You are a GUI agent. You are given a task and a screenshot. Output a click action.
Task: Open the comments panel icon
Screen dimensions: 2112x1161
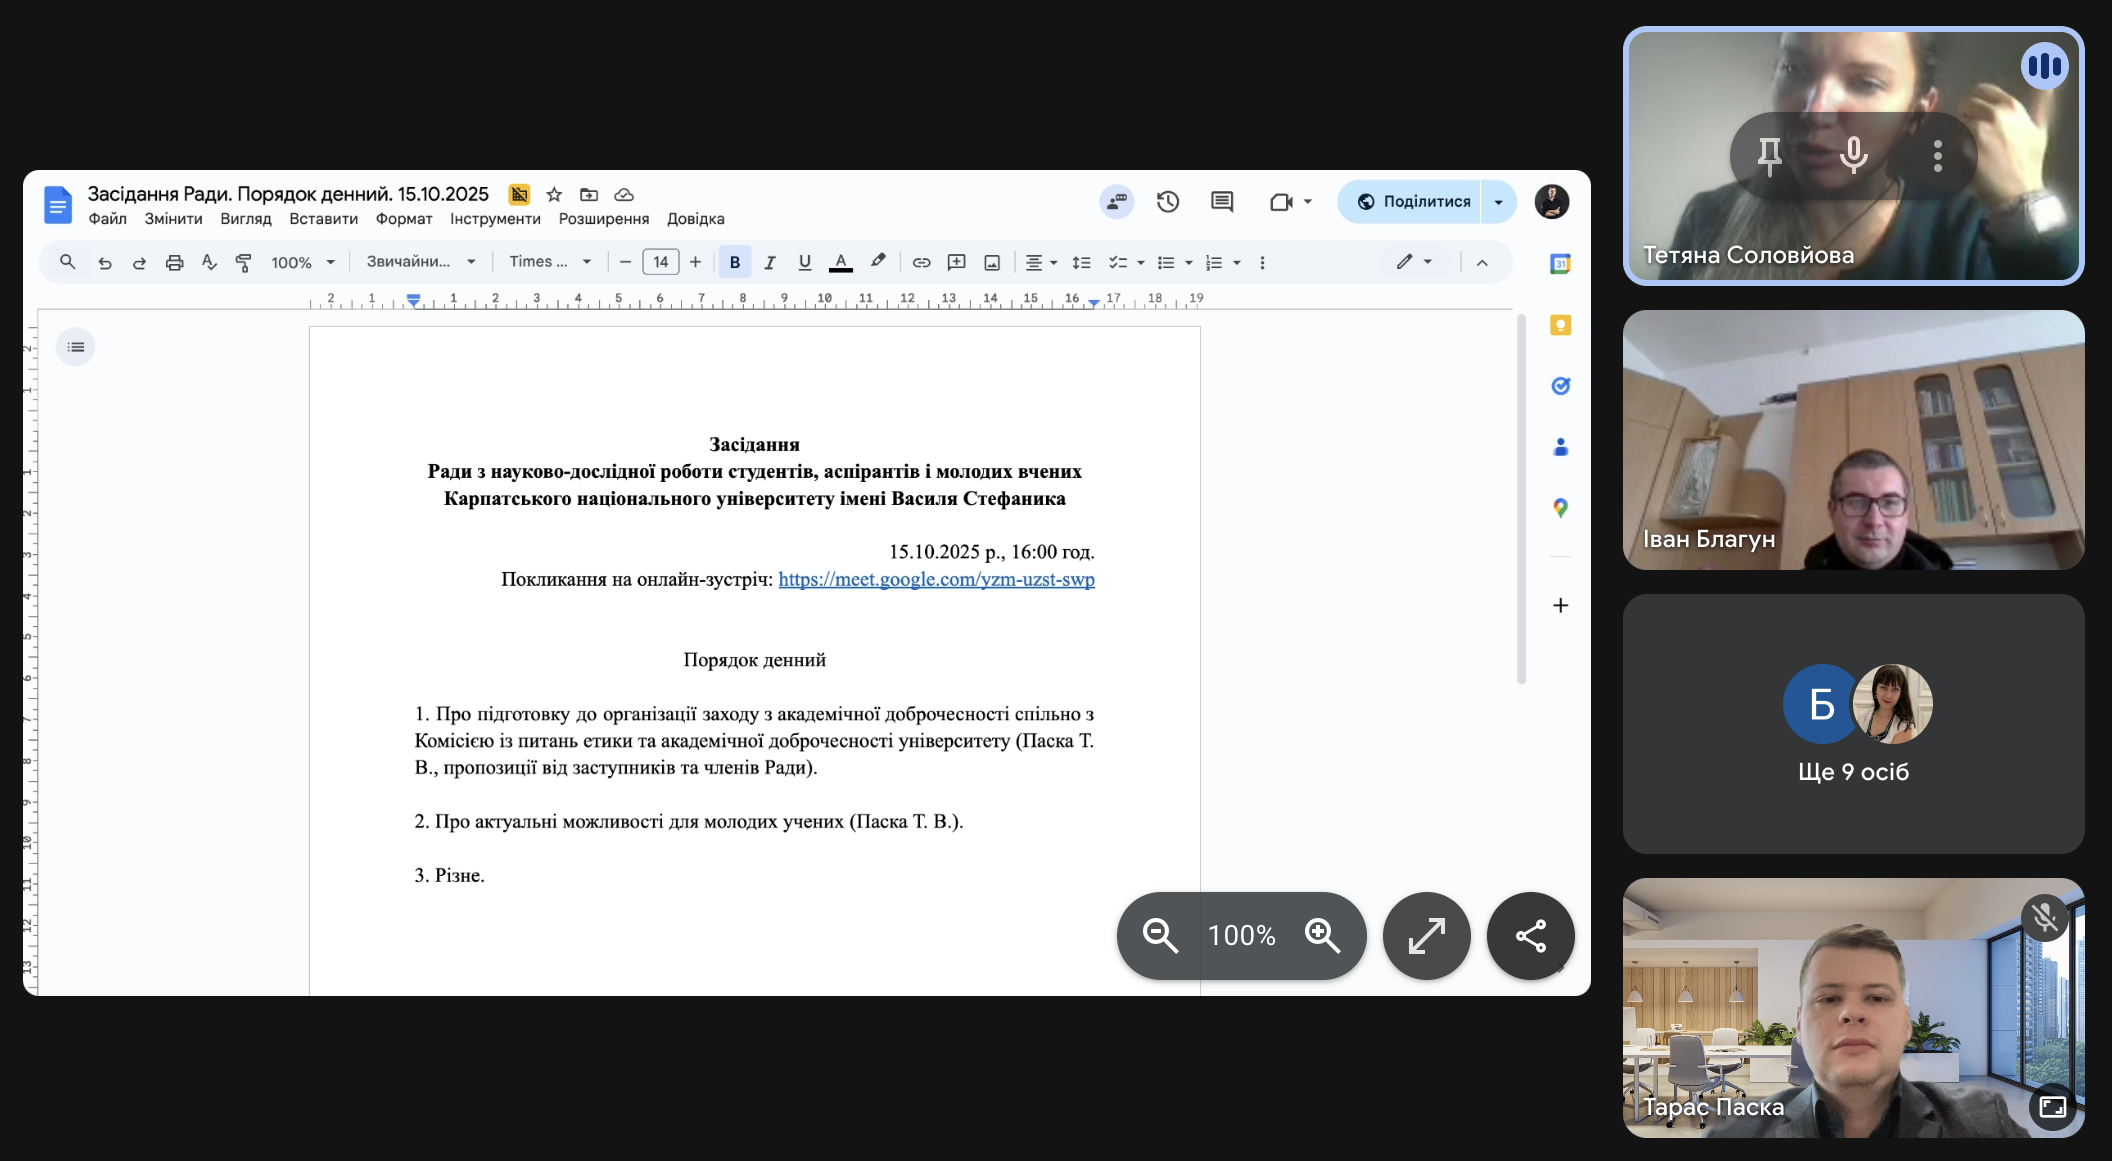point(1221,202)
